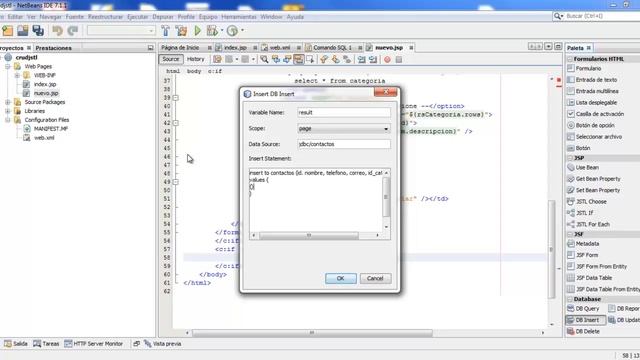Expand the WEB-INF folder node

(x=17, y=76)
